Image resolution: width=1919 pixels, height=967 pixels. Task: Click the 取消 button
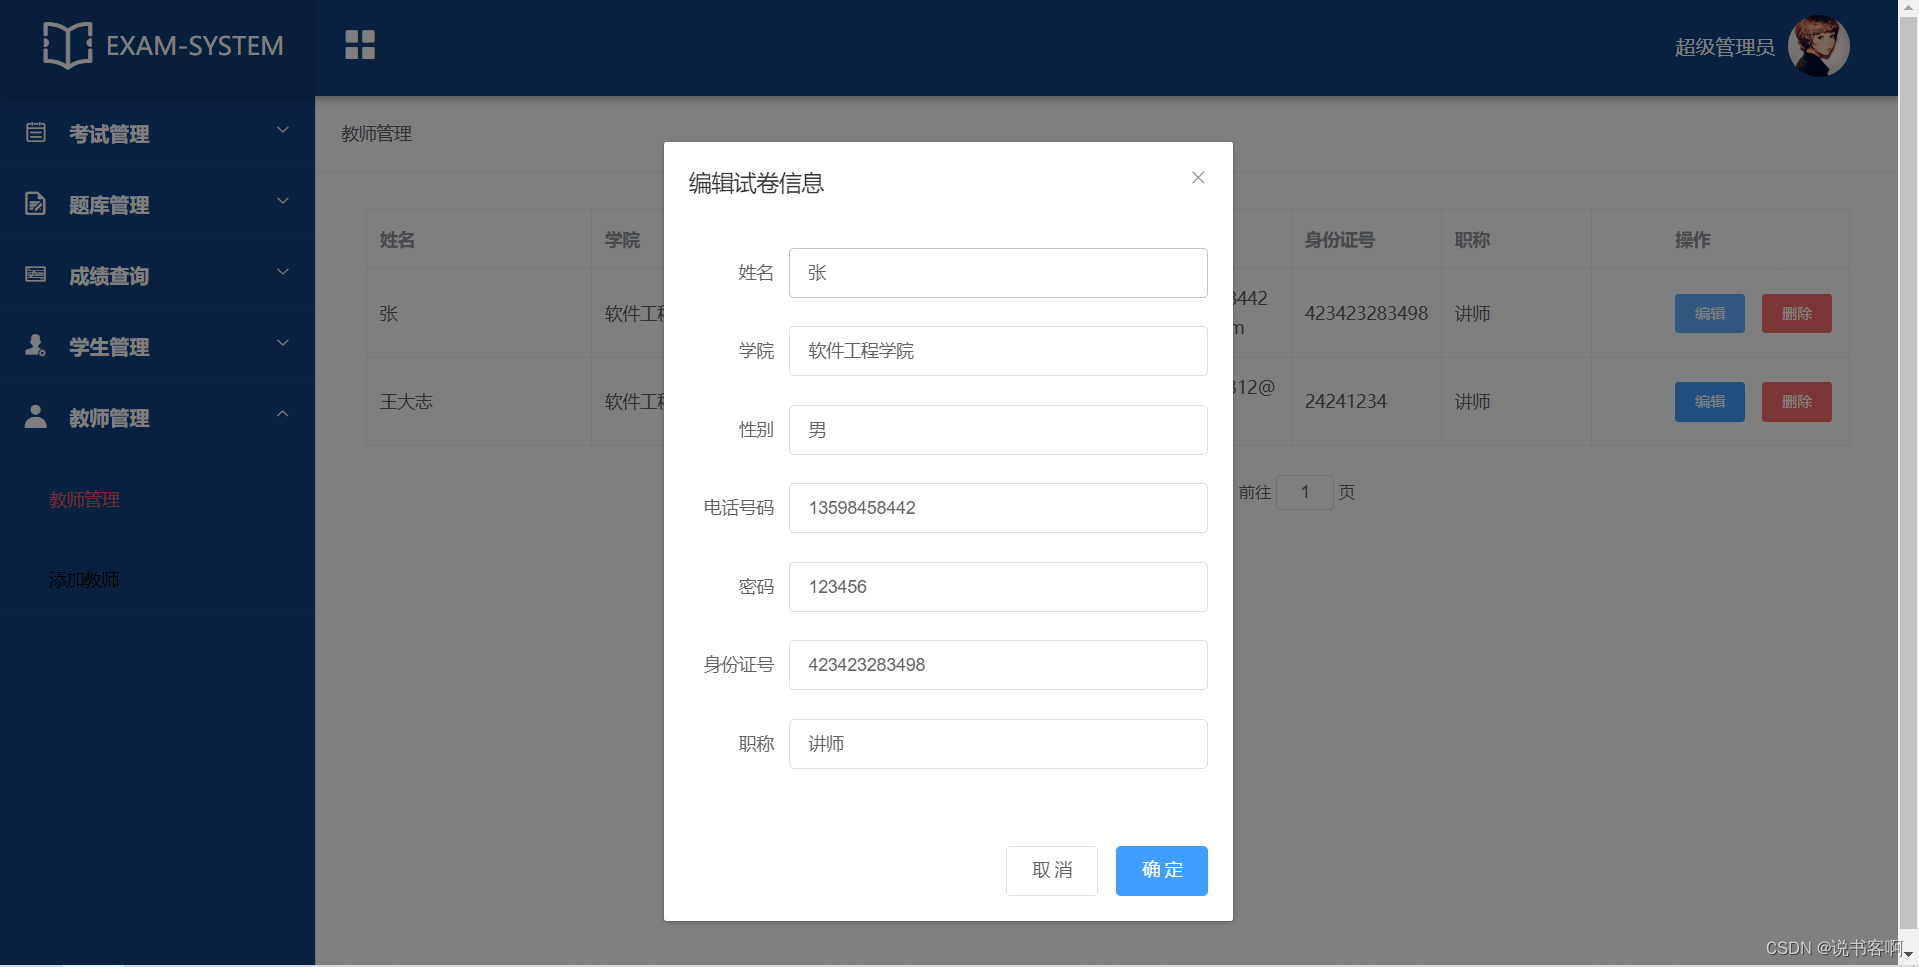coord(1052,871)
